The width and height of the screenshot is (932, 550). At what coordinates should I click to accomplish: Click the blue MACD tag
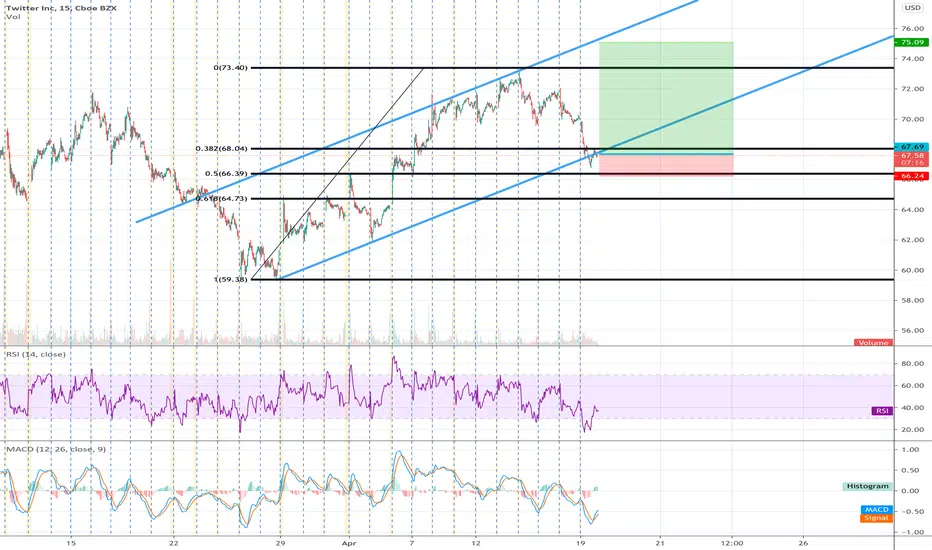877,510
